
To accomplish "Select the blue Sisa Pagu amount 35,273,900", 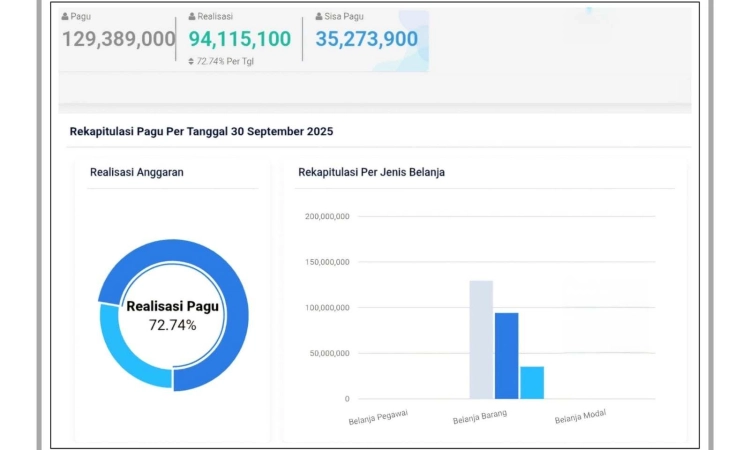I will click(x=367, y=39).
